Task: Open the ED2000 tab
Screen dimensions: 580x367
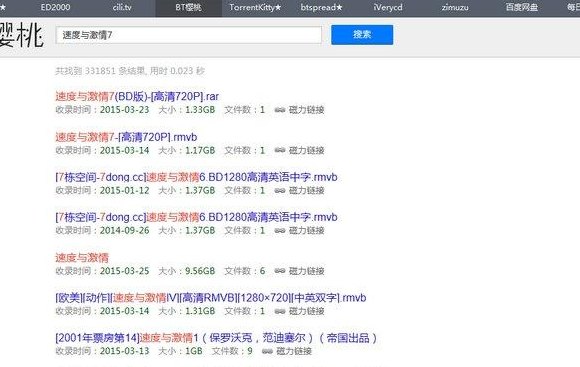Action: pos(55,7)
